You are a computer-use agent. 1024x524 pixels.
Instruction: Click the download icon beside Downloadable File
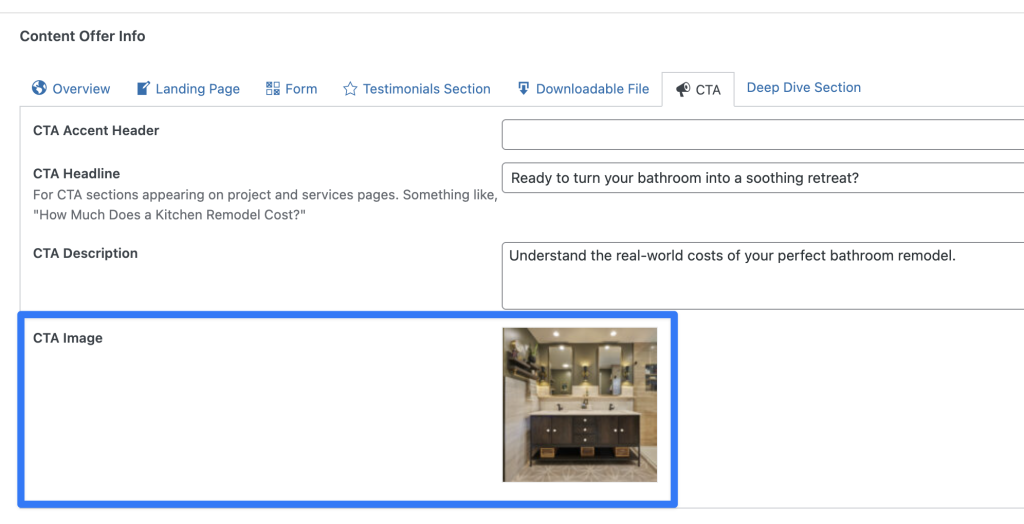(x=523, y=88)
